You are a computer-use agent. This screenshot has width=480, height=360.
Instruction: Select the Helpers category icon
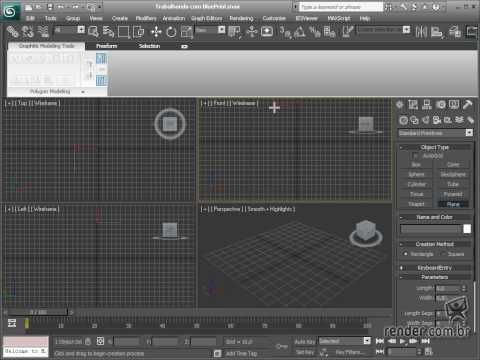(x=448, y=120)
